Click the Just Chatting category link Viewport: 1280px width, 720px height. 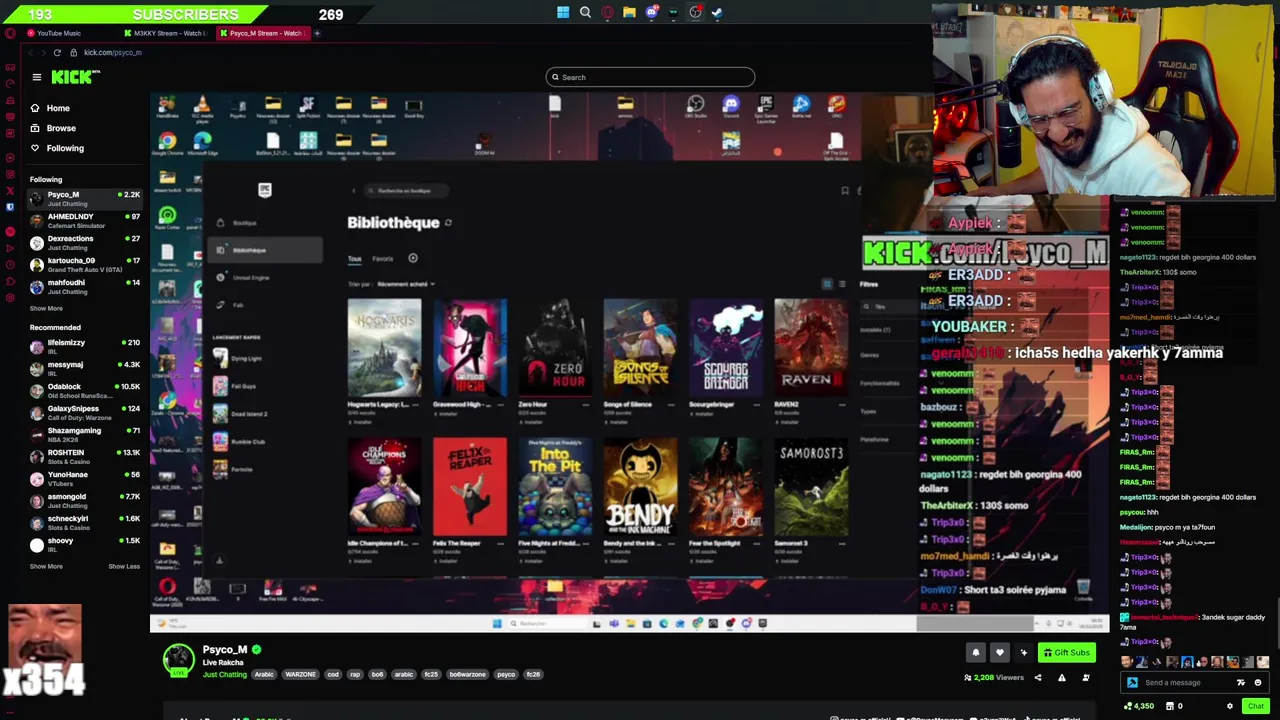tap(224, 675)
